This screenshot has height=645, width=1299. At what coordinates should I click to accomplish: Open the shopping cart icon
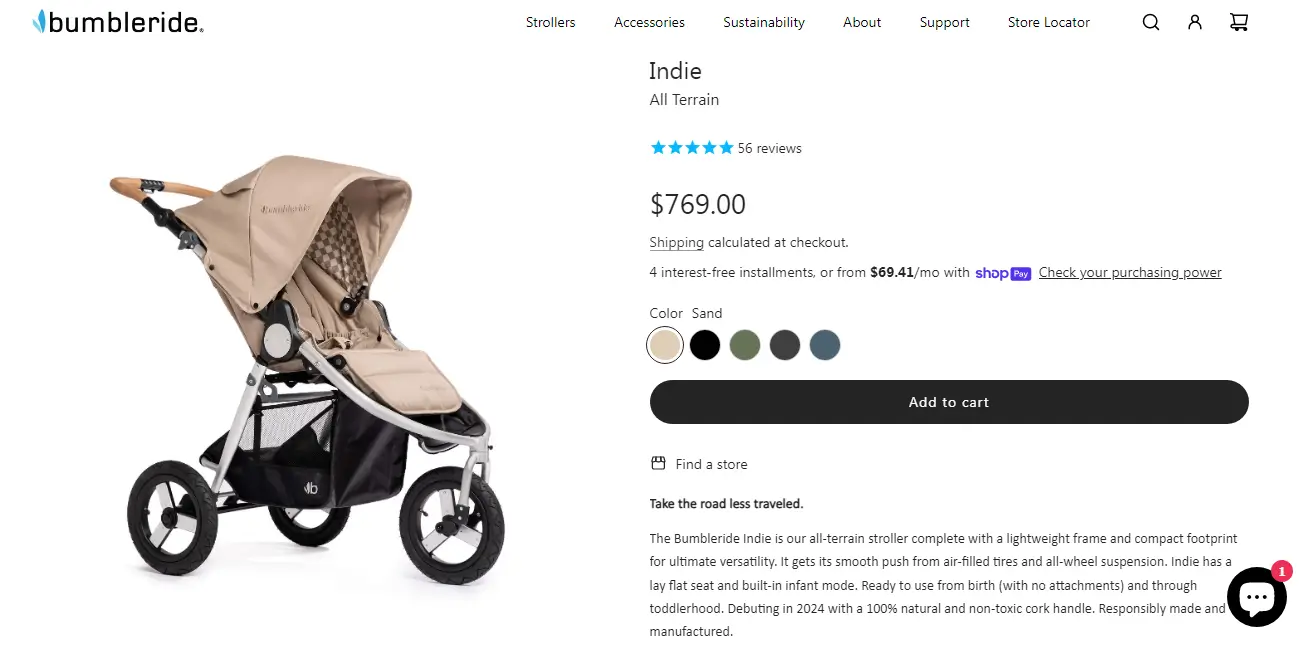click(x=1239, y=22)
